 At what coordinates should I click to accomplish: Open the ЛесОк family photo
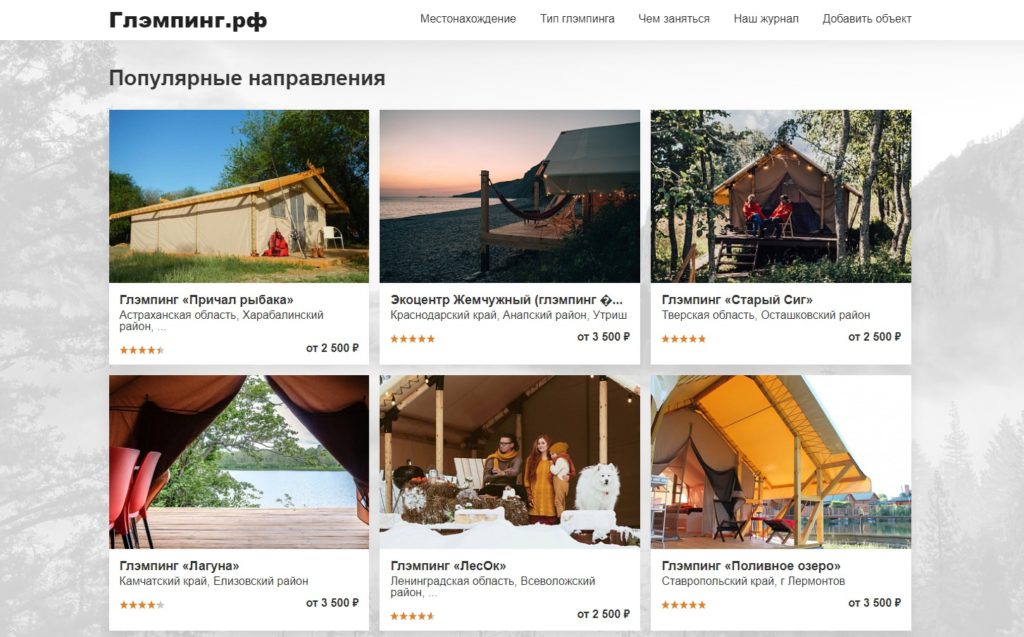[x=509, y=462]
